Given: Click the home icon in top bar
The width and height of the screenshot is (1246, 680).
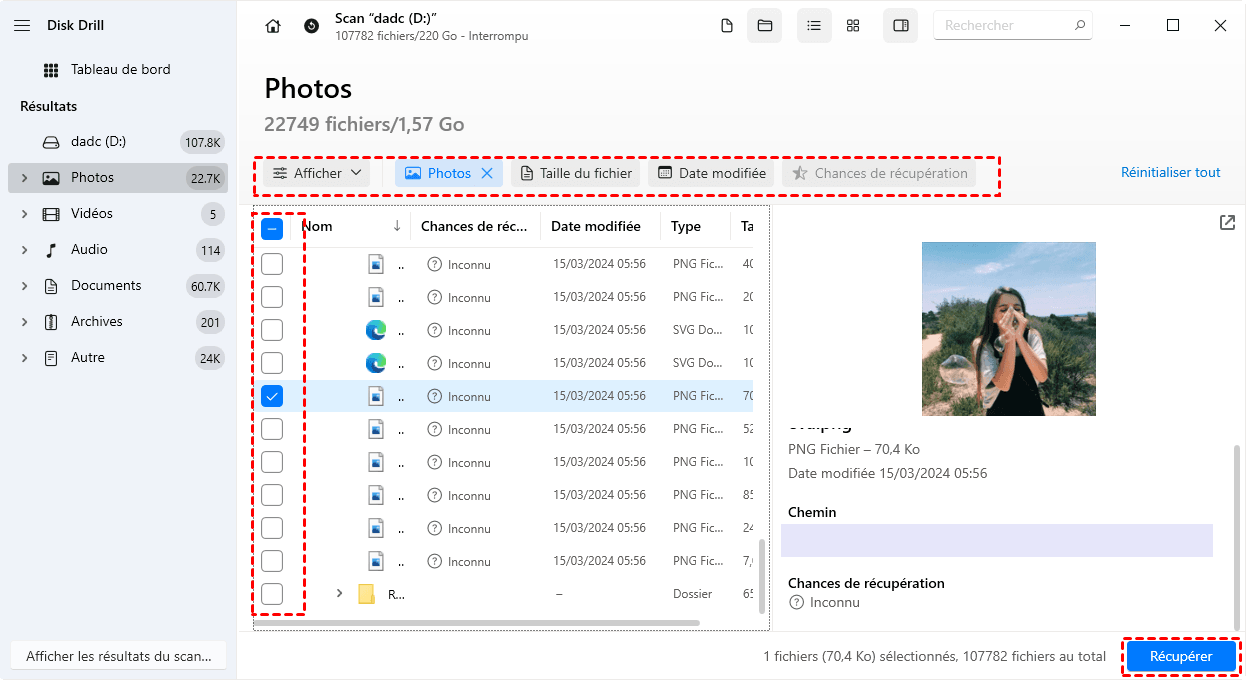Looking at the screenshot, I should [x=273, y=26].
